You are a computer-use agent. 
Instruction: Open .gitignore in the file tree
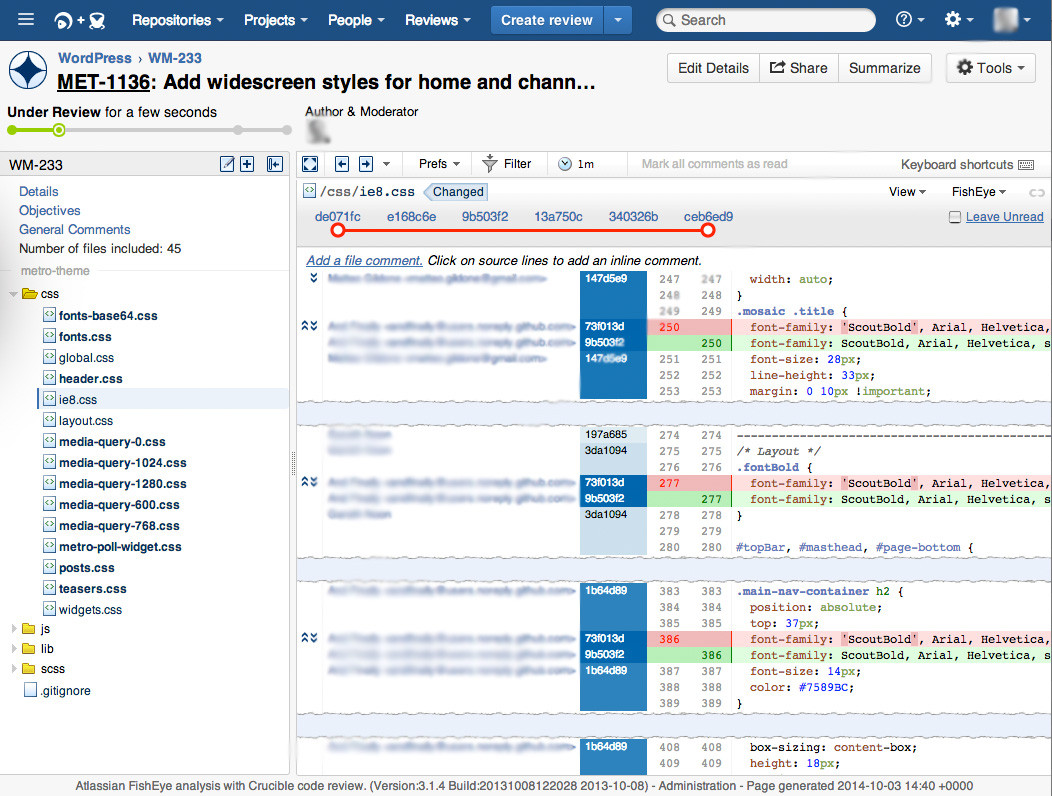[x=65, y=691]
